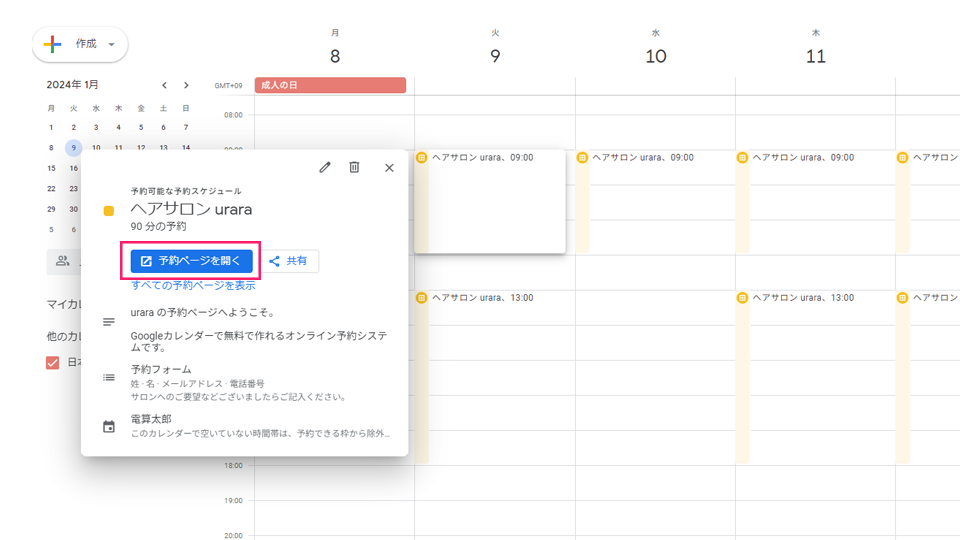Click the Wednesday 10 date header
Viewport: 960px width, 540px height.
tap(656, 56)
